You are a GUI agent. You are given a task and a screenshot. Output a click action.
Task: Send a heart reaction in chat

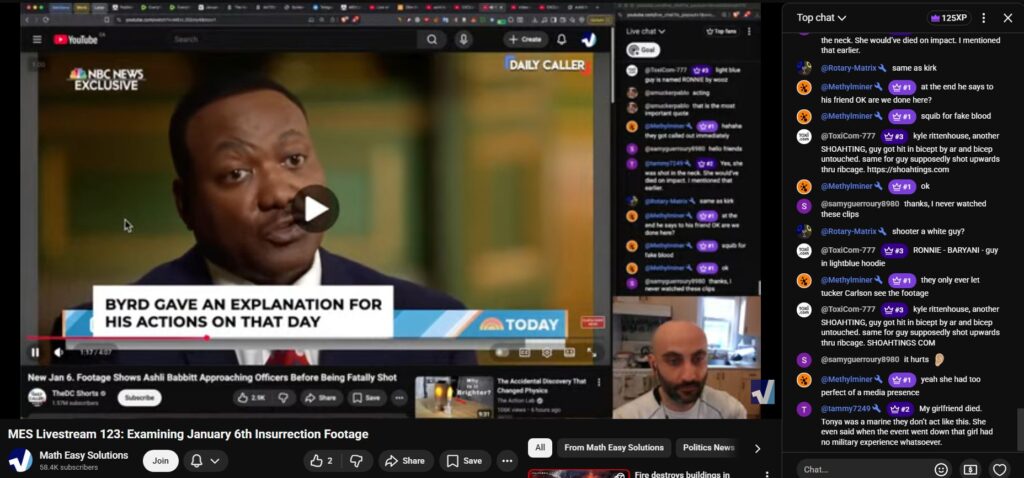click(x=999, y=469)
